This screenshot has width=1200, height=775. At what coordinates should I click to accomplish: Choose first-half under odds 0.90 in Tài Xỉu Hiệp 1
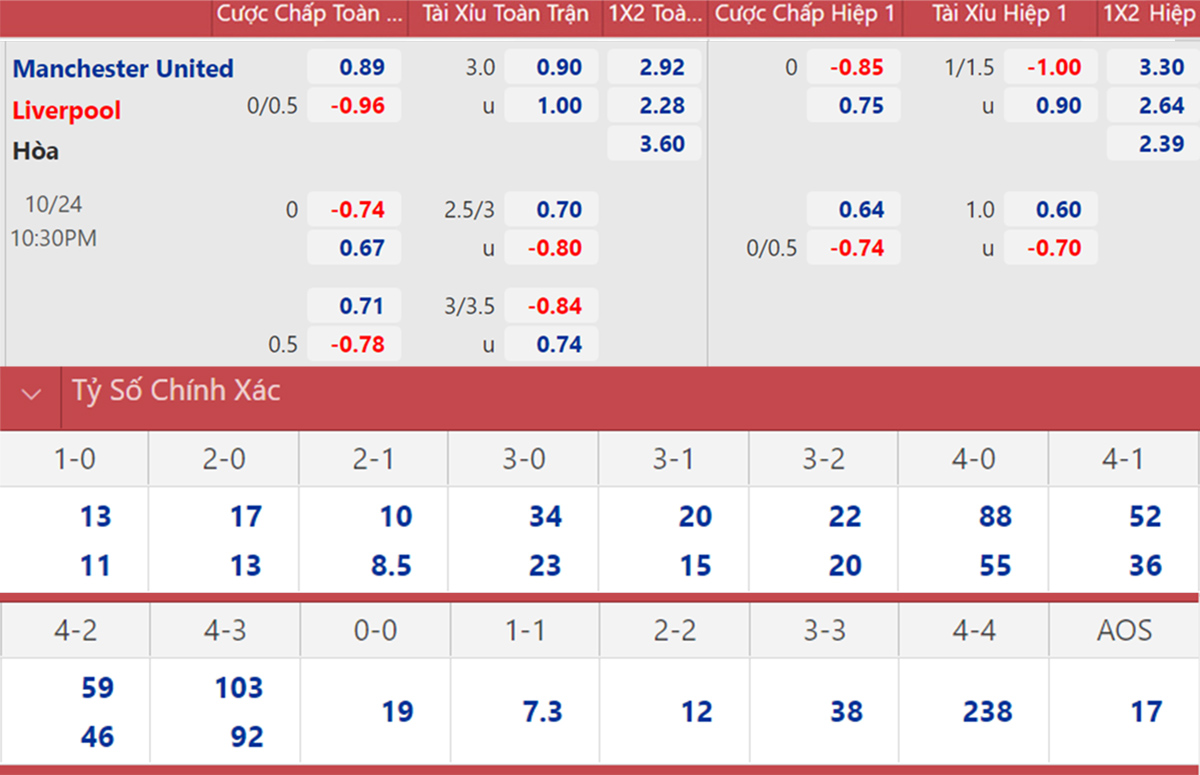[1051, 106]
